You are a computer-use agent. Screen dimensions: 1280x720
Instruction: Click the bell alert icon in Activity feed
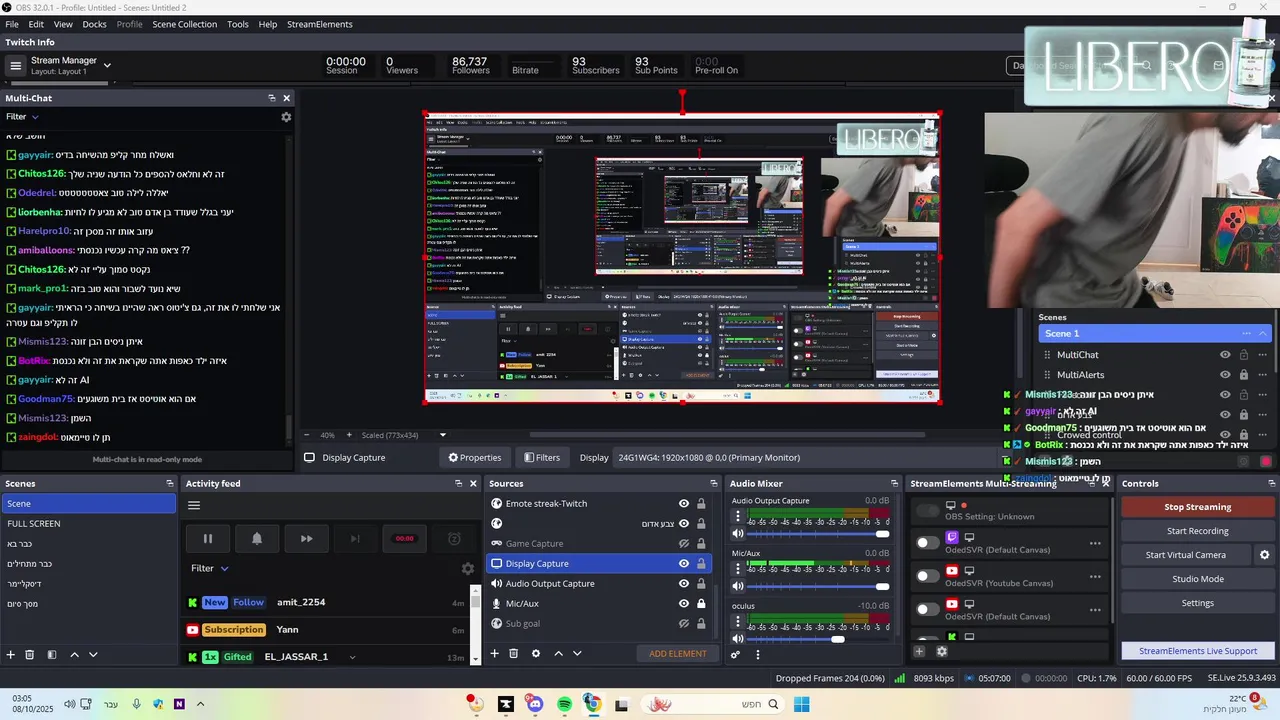257,538
